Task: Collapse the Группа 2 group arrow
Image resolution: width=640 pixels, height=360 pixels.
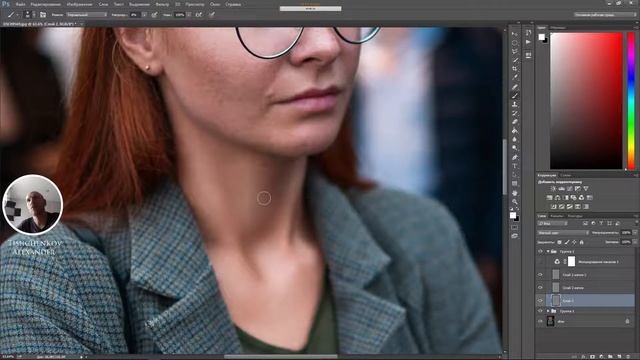Action: coord(548,251)
